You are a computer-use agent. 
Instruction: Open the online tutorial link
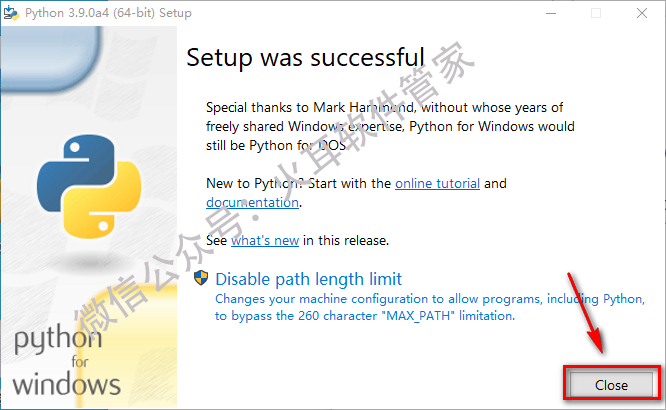437,184
